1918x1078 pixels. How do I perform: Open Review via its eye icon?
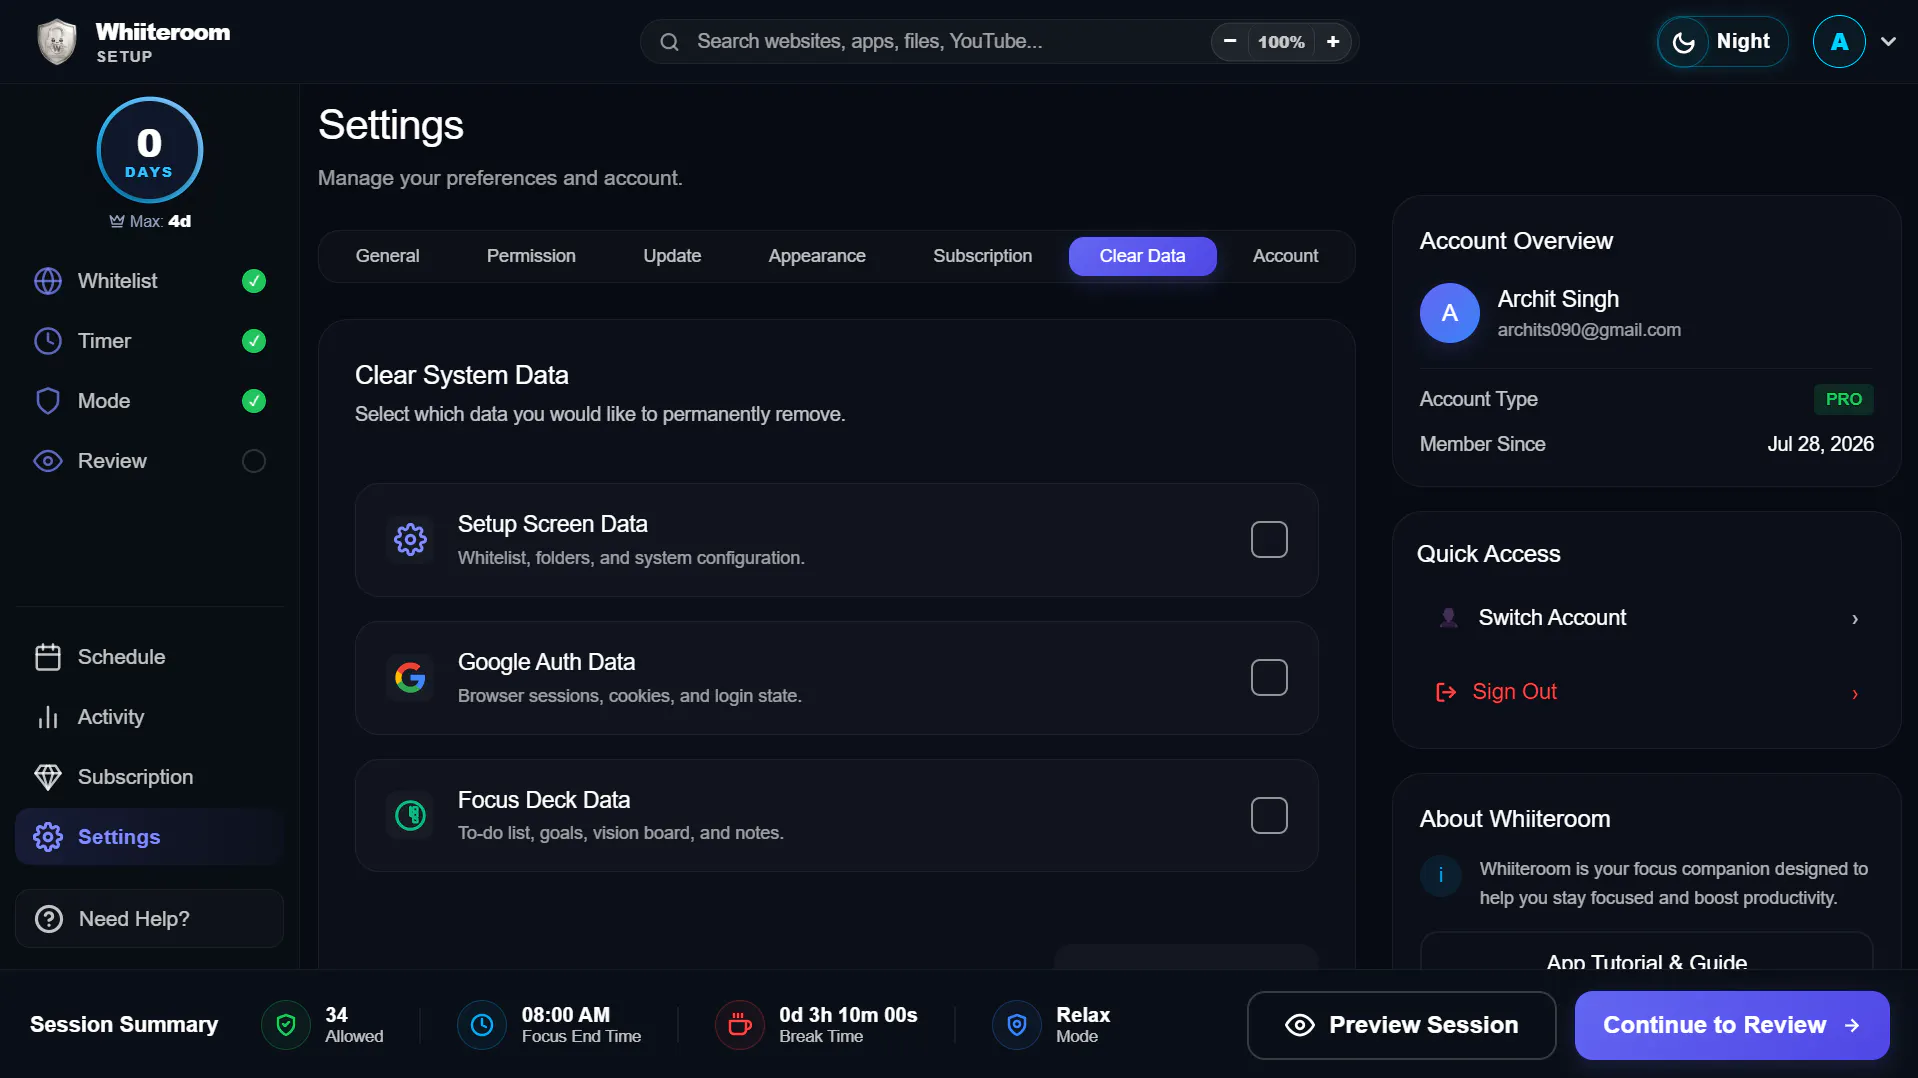[48, 461]
